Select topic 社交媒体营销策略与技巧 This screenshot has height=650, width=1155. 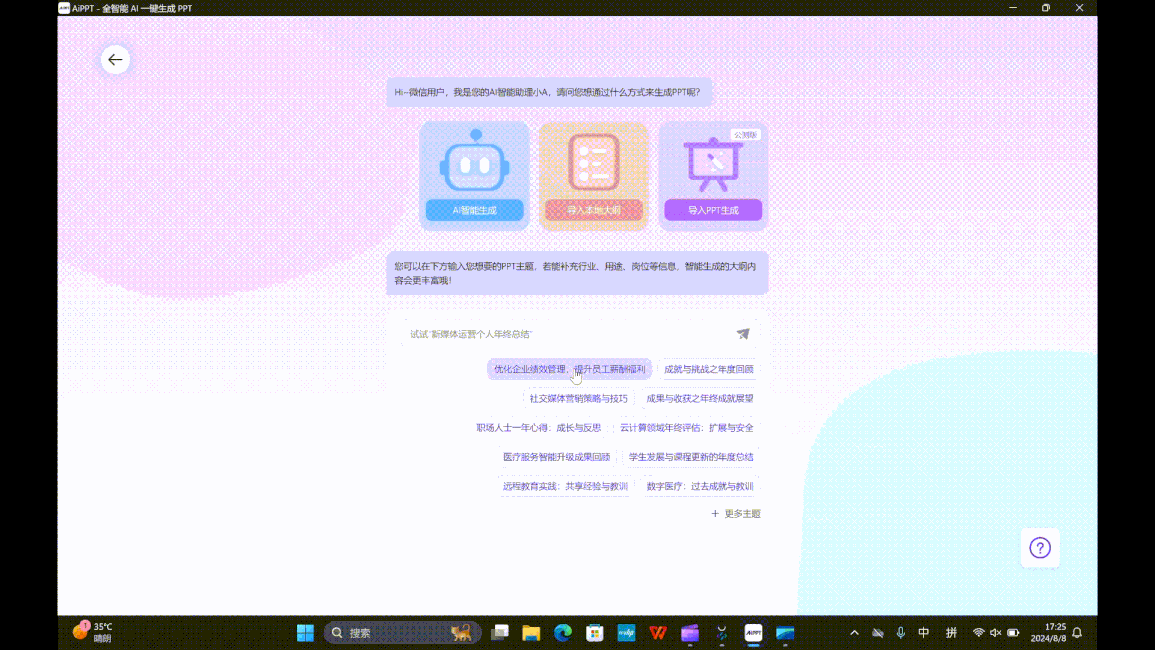pyautogui.click(x=578, y=399)
